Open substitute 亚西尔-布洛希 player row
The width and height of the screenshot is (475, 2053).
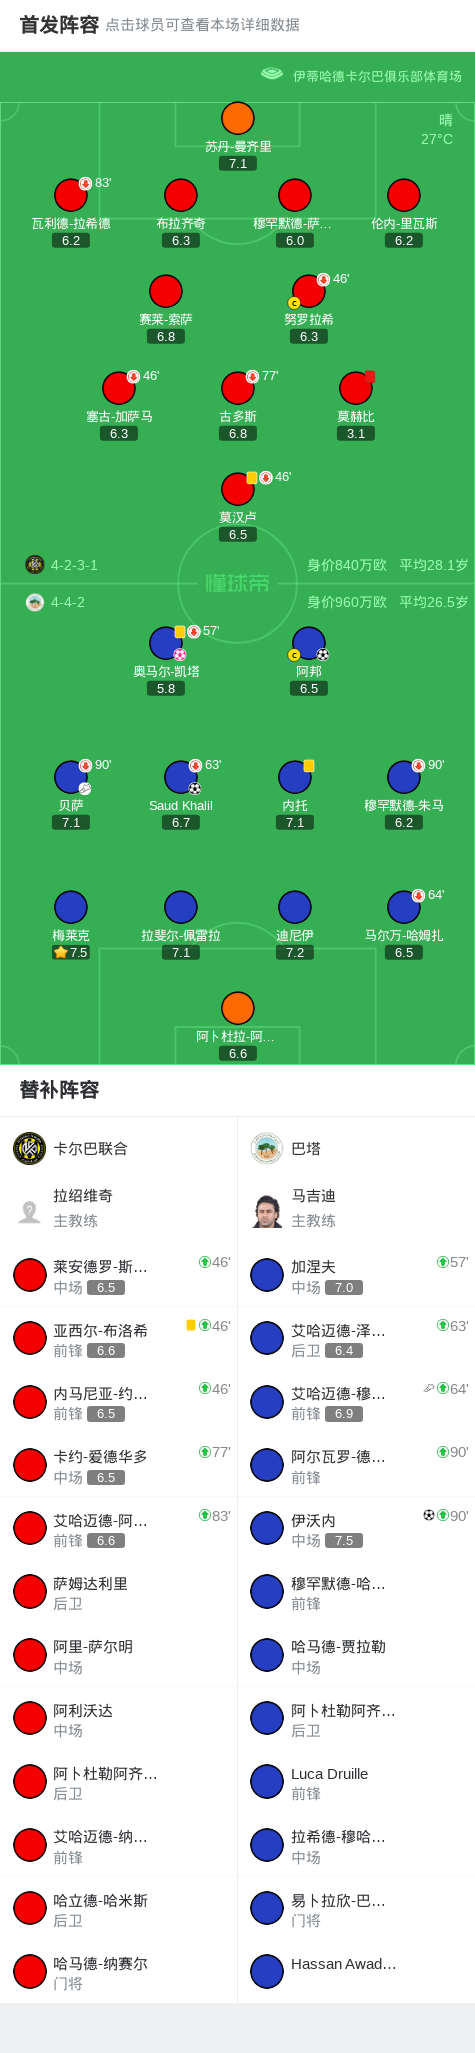(119, 1339)
